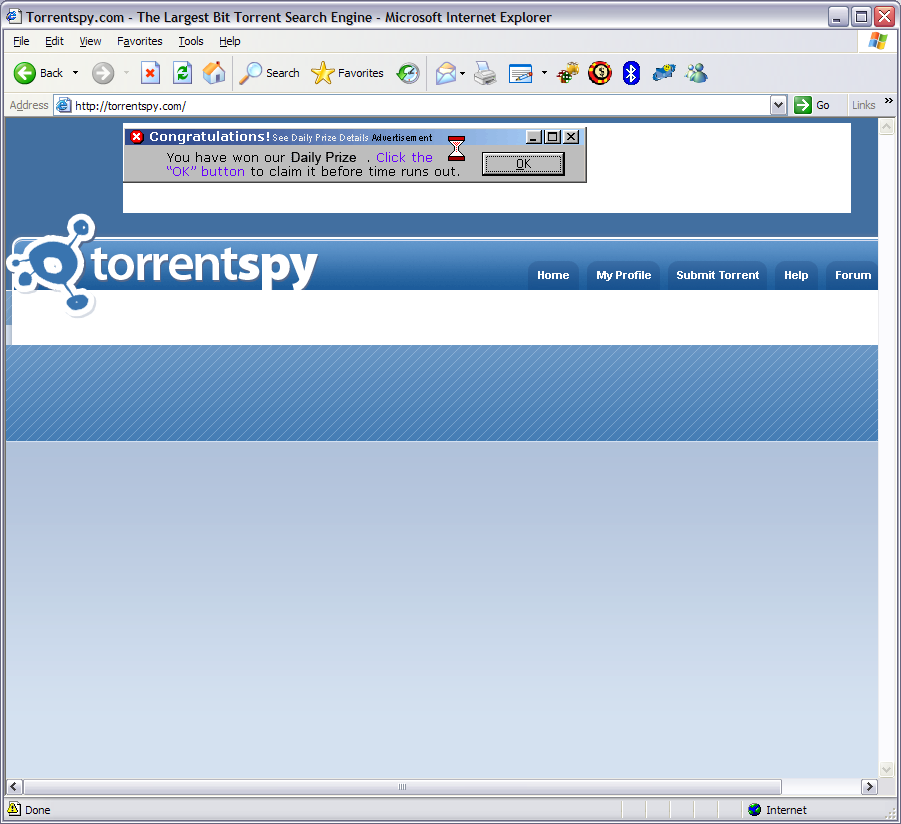Open the History toolbar icon
901x824 pixels.
tap(408, 73)
